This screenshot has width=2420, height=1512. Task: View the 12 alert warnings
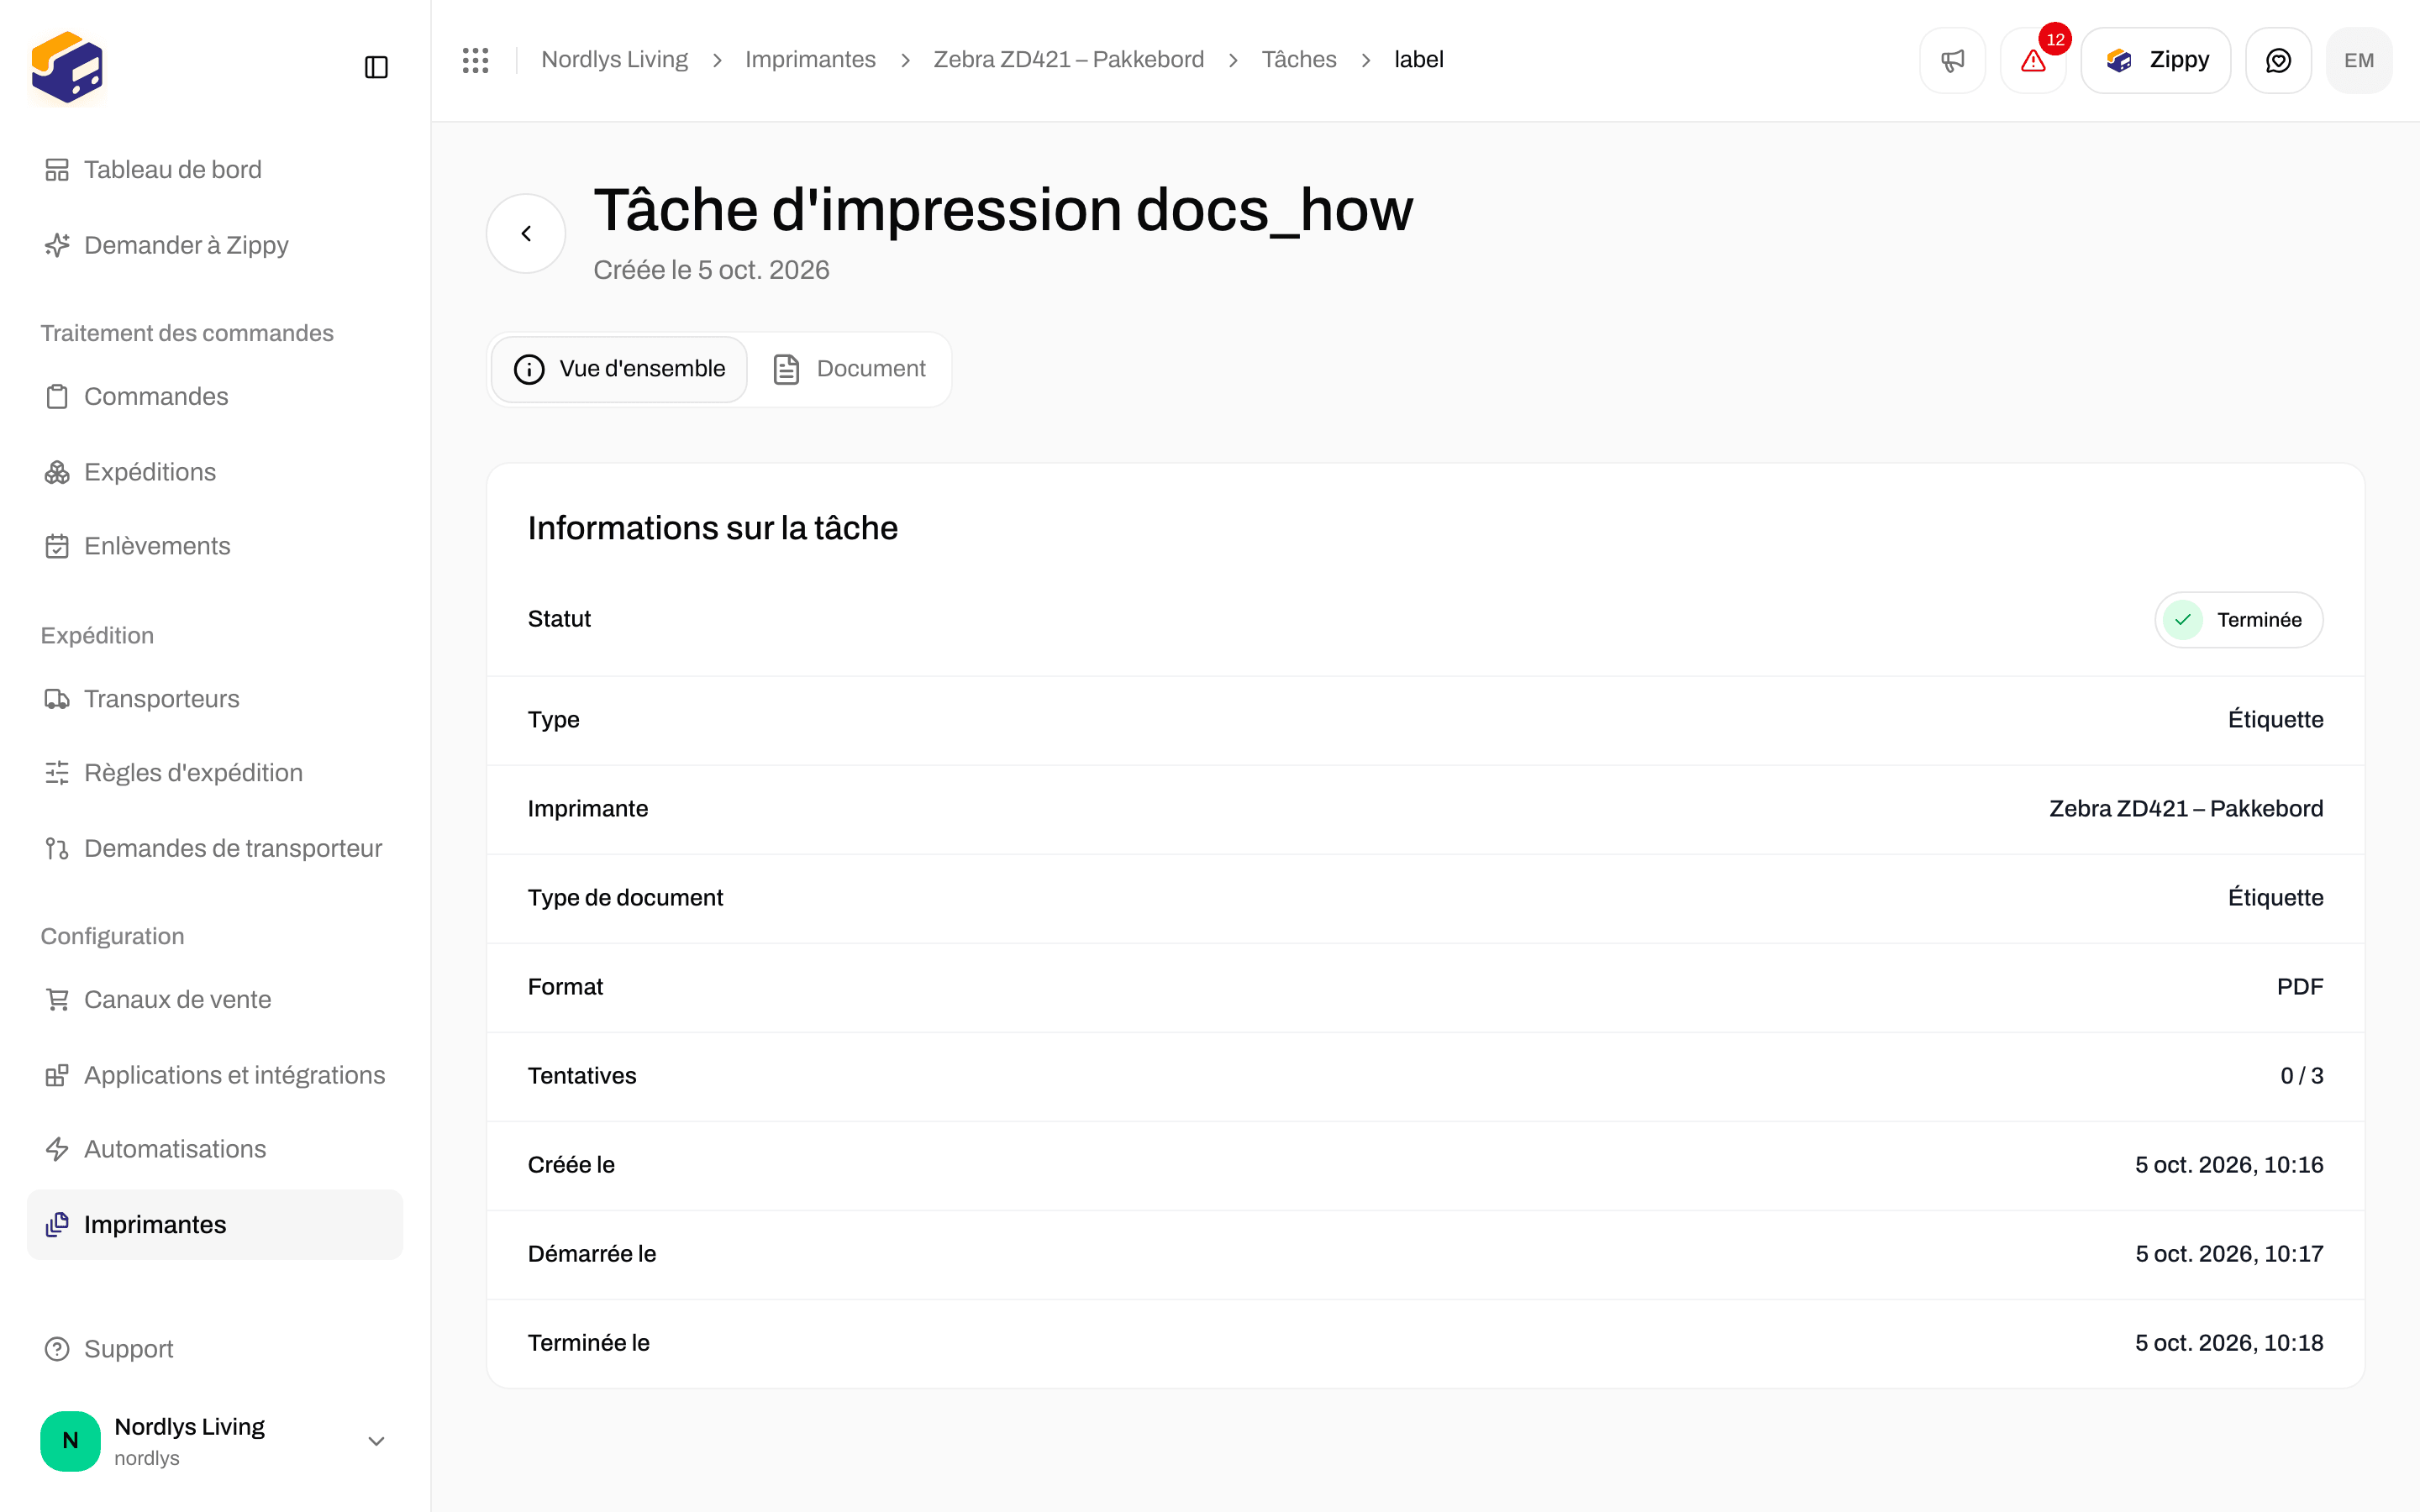2033,60
